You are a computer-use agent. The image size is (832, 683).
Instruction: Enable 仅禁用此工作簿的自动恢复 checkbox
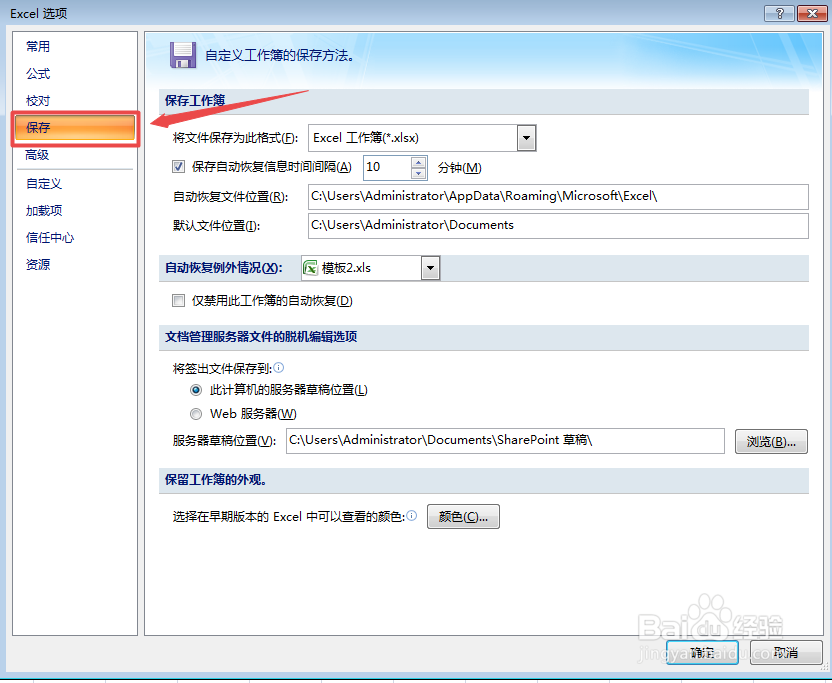[x=178, y=301]
